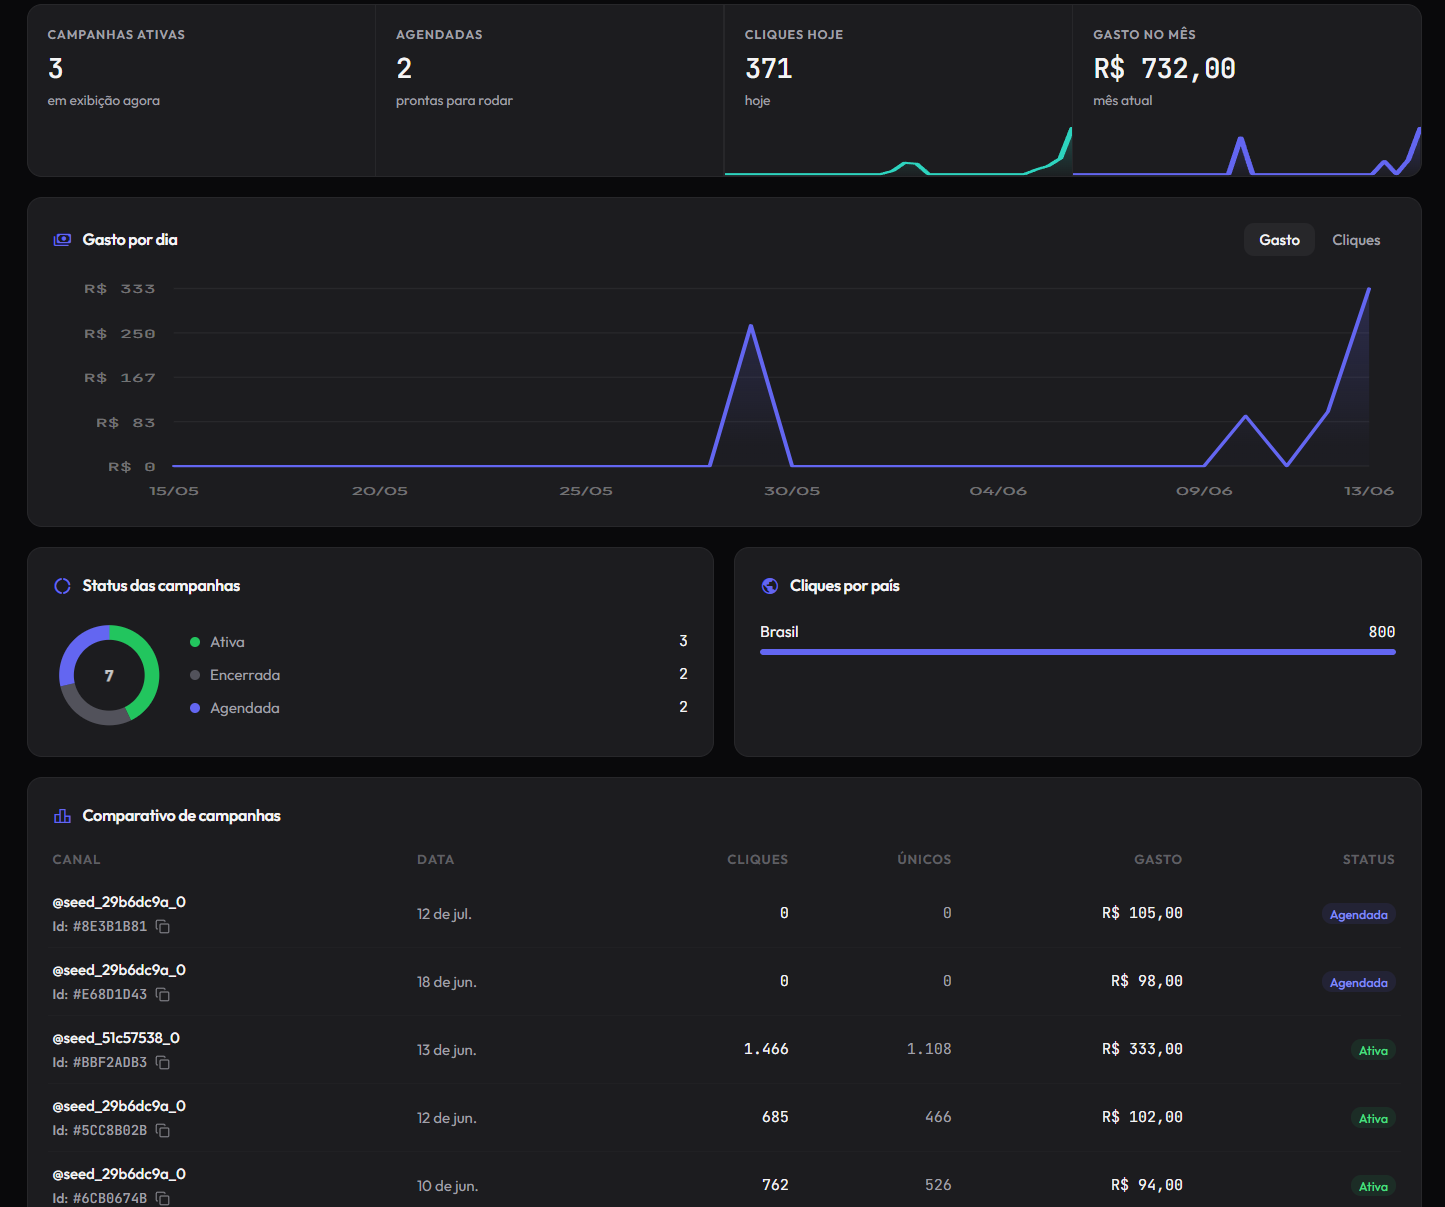Image resolution: width=1445 pixels, height=1207 pixels.
Task: Select channel name in the 12 de jul. row
Action: [119, 902]
